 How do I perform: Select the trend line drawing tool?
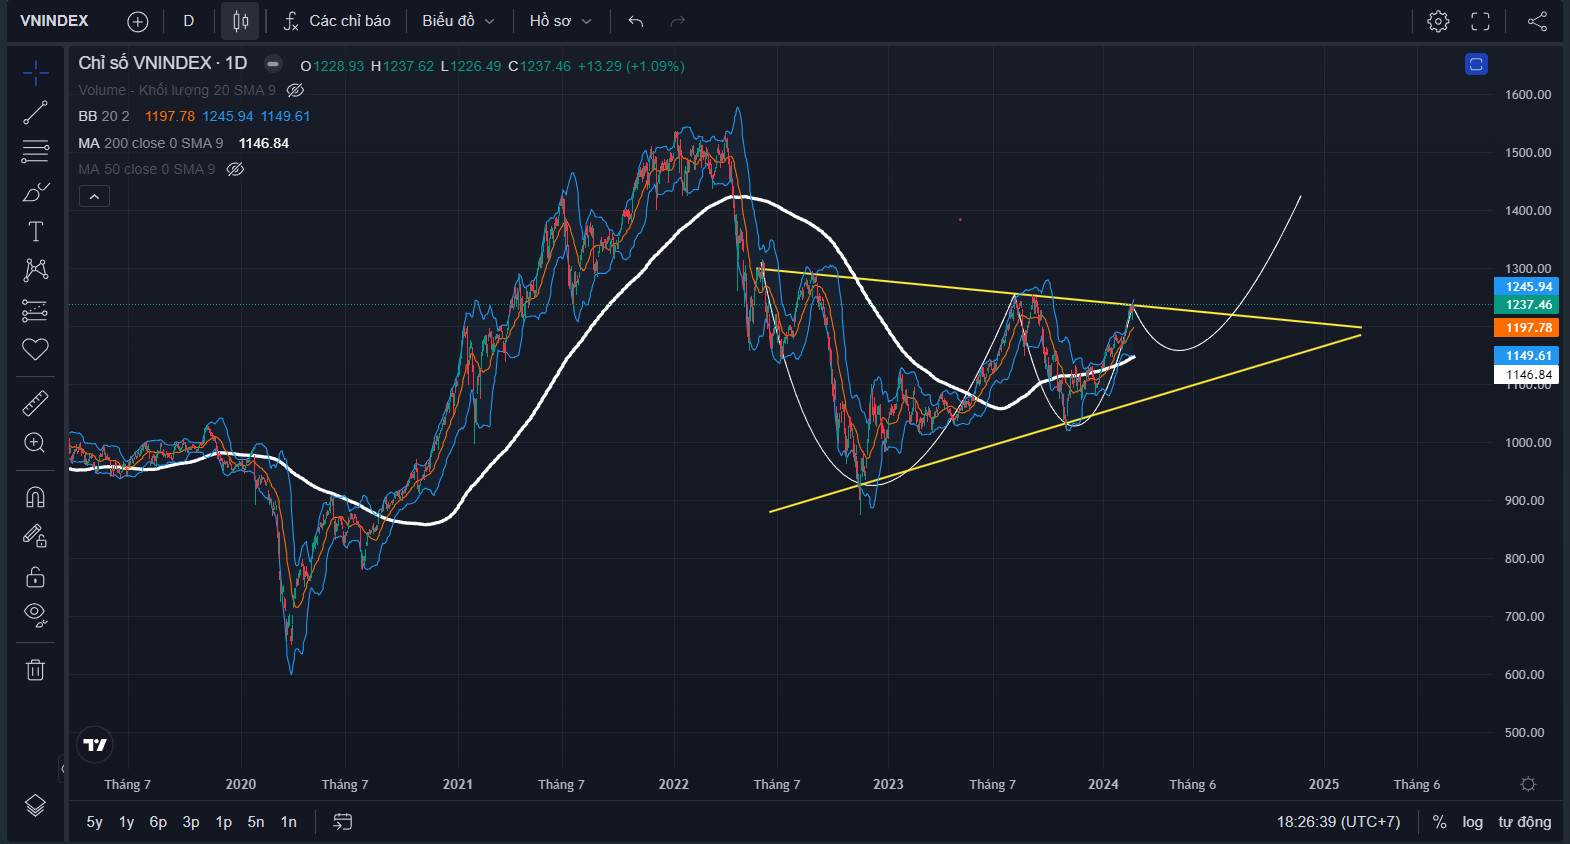tap(35, 112)
